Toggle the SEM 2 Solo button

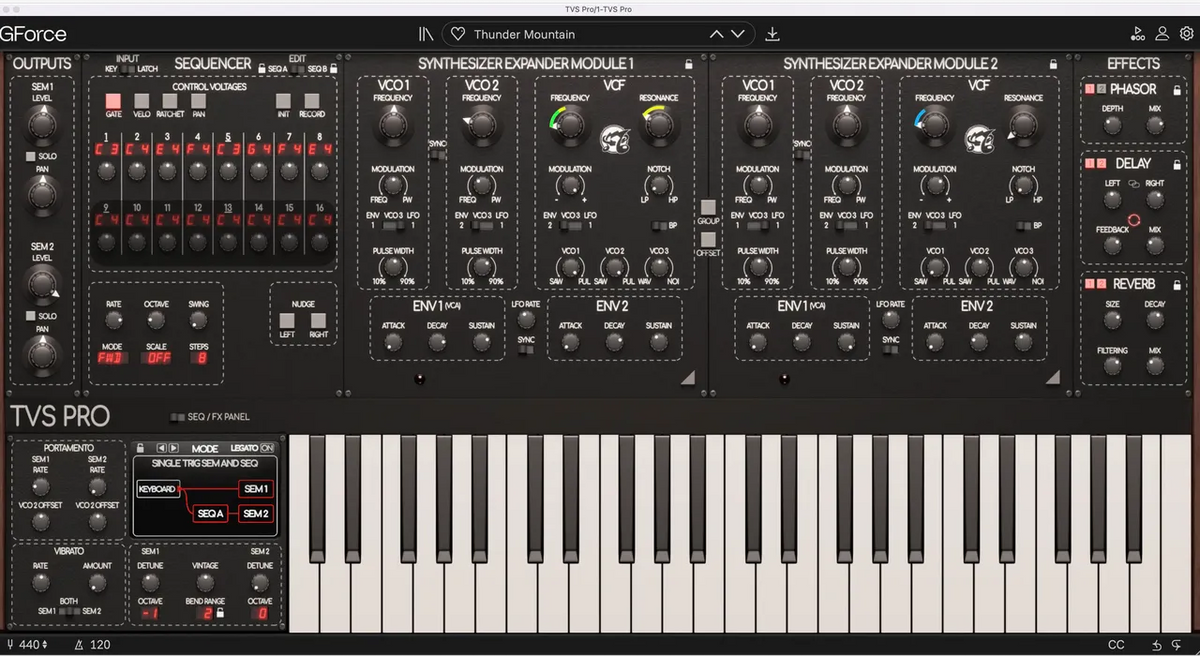pyautogui.click(x=30, y=316)
